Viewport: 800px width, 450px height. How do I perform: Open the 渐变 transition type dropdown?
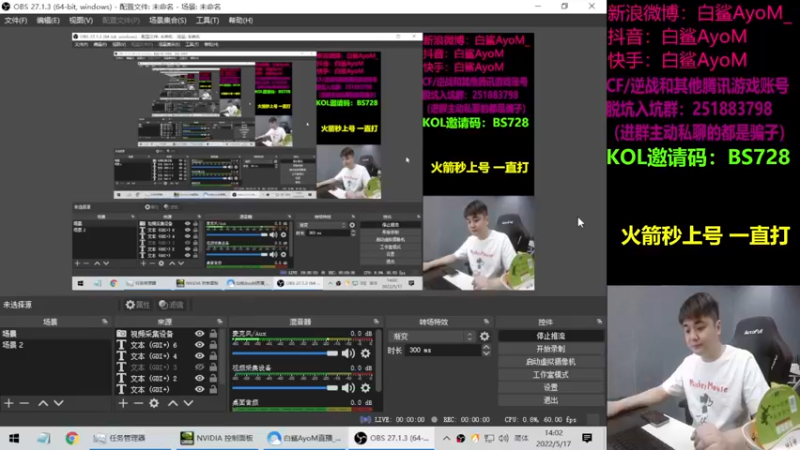click(x=432, y=336)
